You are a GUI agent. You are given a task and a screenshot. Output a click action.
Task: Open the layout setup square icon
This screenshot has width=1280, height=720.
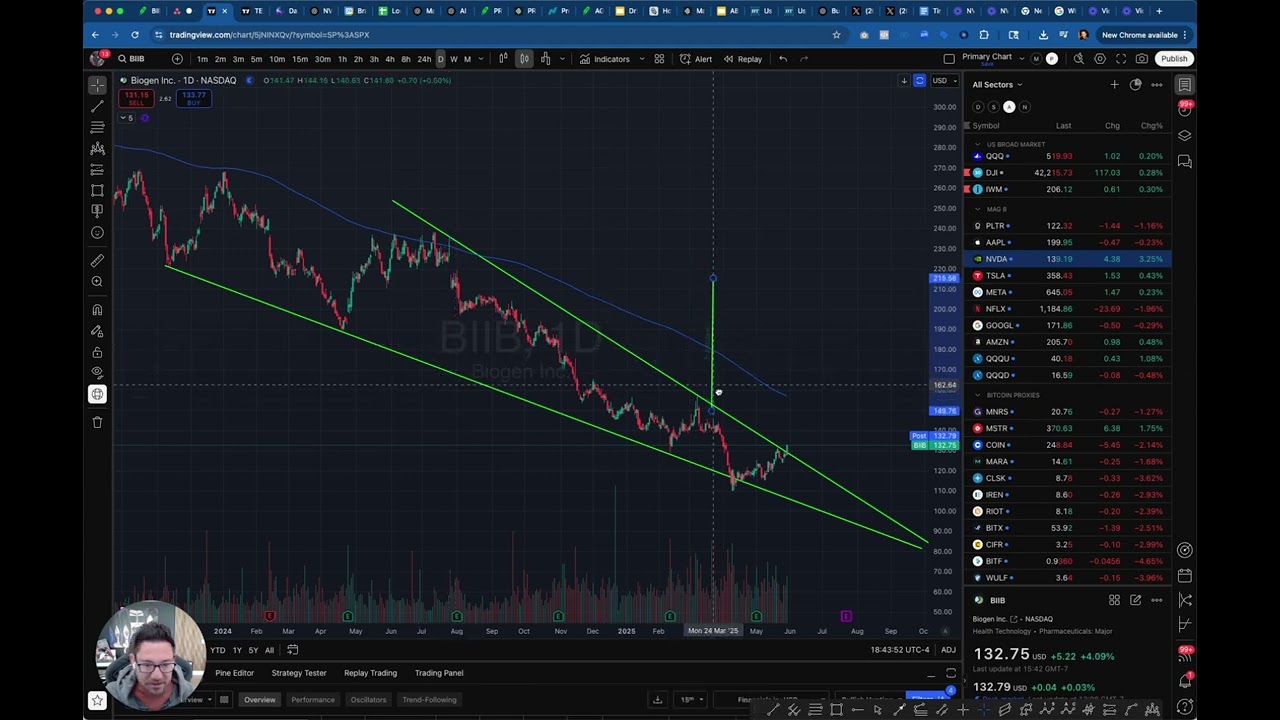(x=949, y=59)
